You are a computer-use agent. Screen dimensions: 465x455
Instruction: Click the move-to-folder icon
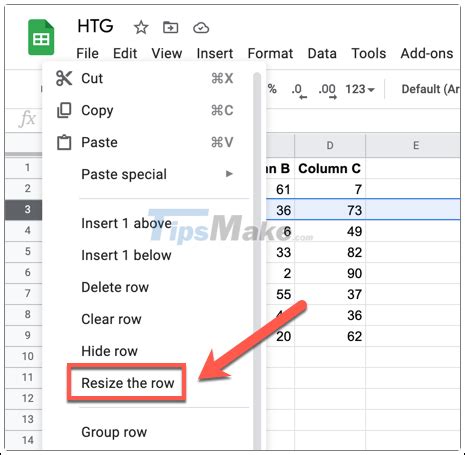170,27
